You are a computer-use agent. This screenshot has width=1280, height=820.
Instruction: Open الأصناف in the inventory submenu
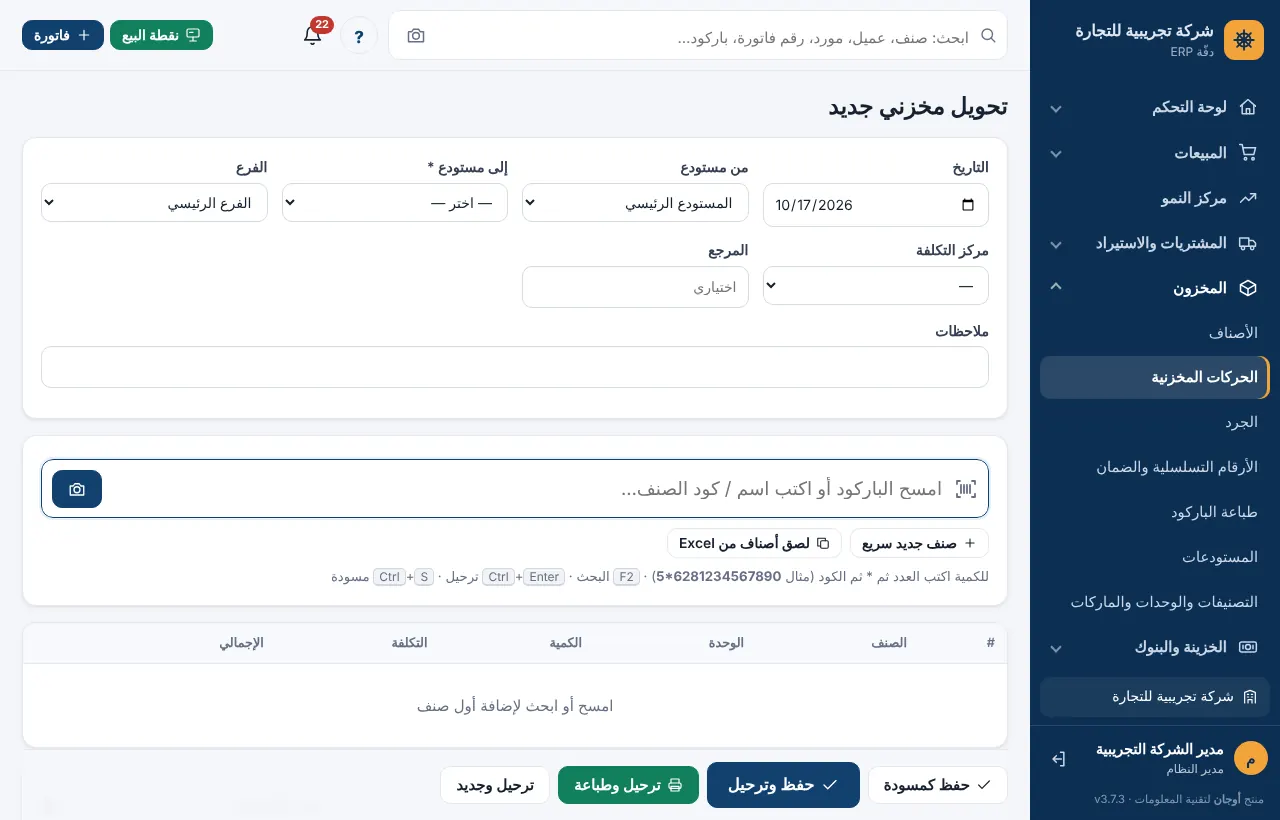[x=1155, y=332]
